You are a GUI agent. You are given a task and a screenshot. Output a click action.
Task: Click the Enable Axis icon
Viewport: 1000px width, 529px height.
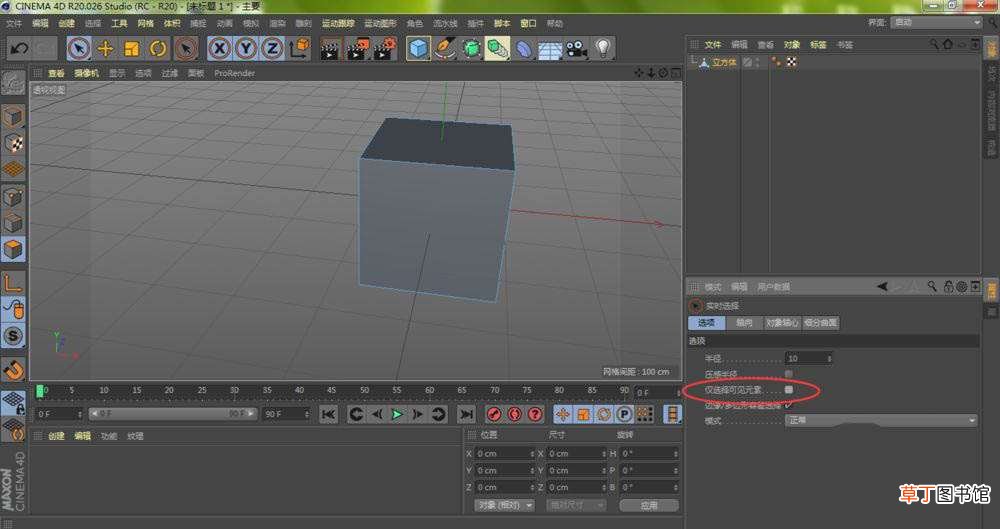point(13,283)
